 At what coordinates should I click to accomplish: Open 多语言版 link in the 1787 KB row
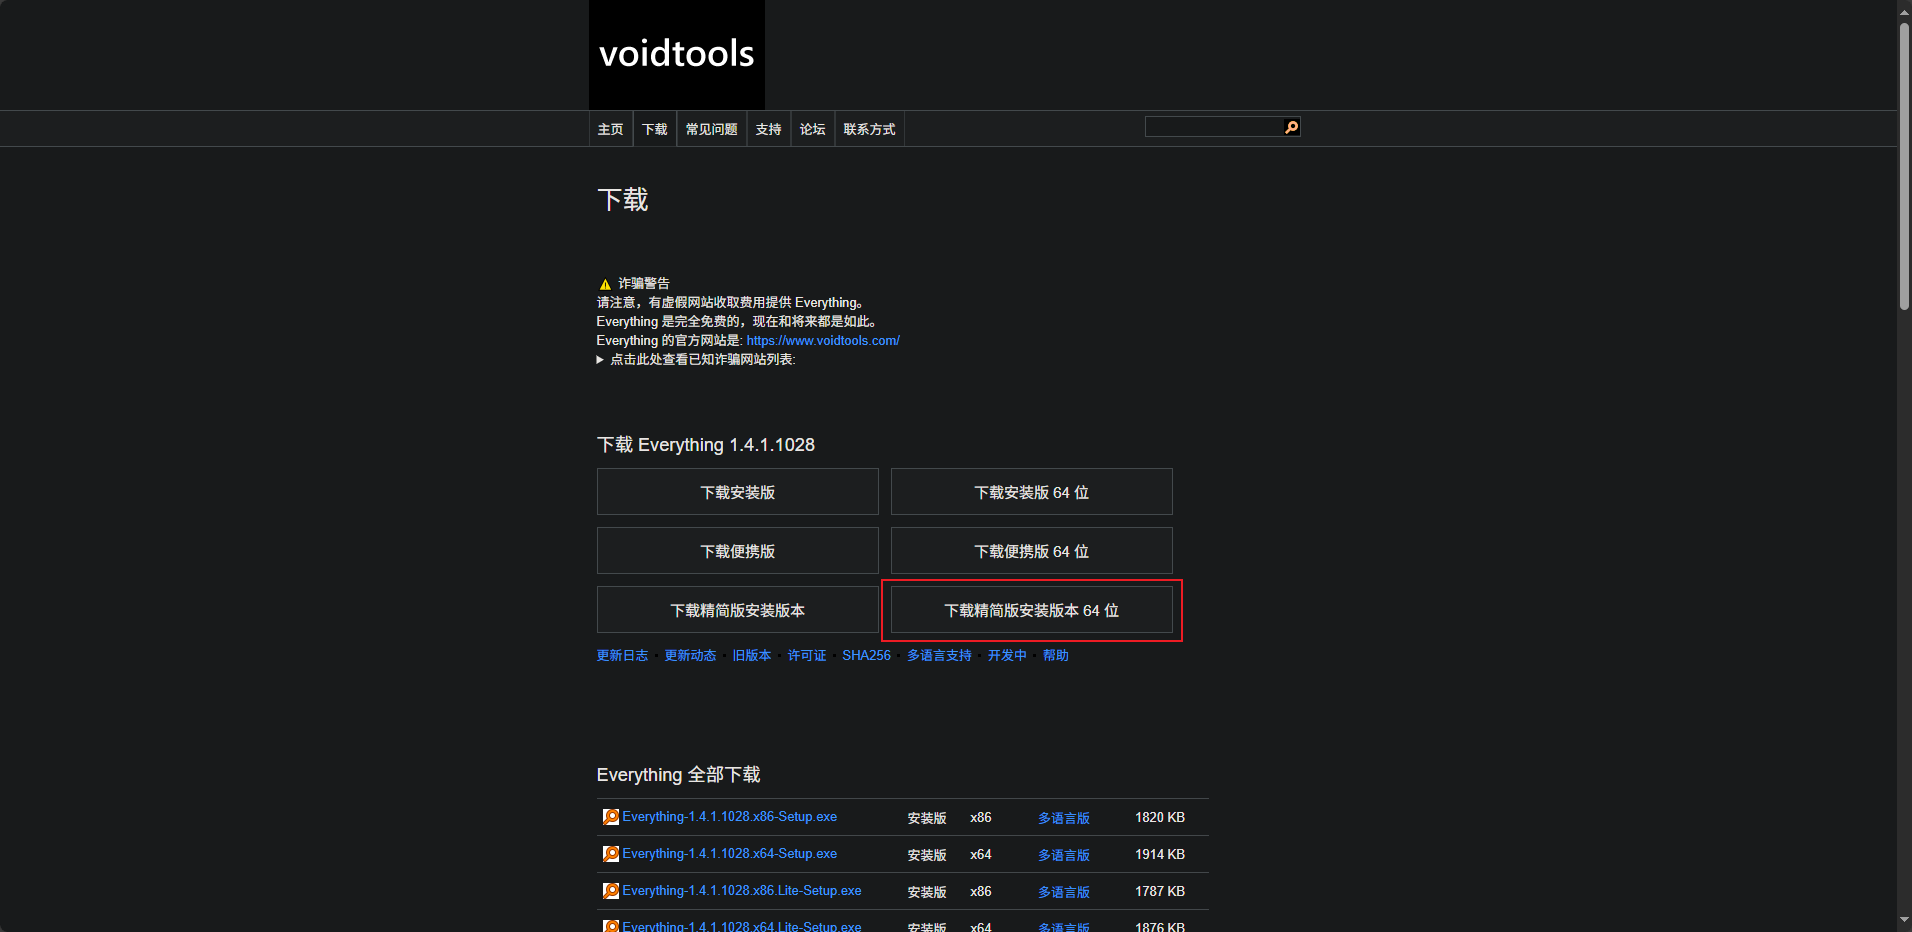click(1064, 892)
